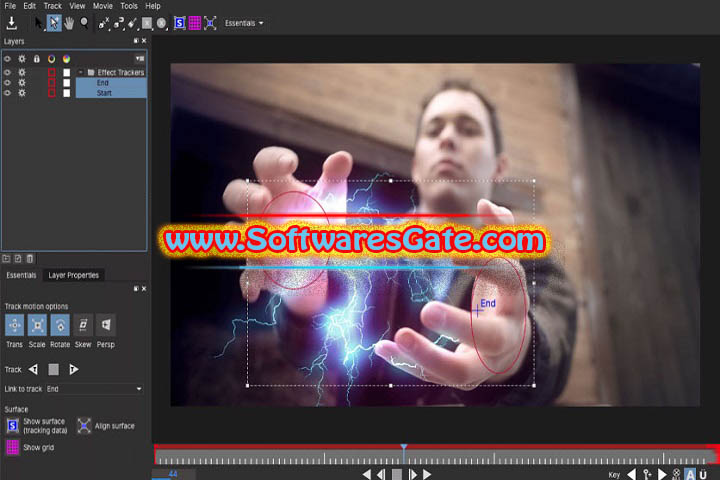The height and width of the screenshot is (480, 720).
Task: Click the gear column header in Layers
Action: tap(22, 59)
